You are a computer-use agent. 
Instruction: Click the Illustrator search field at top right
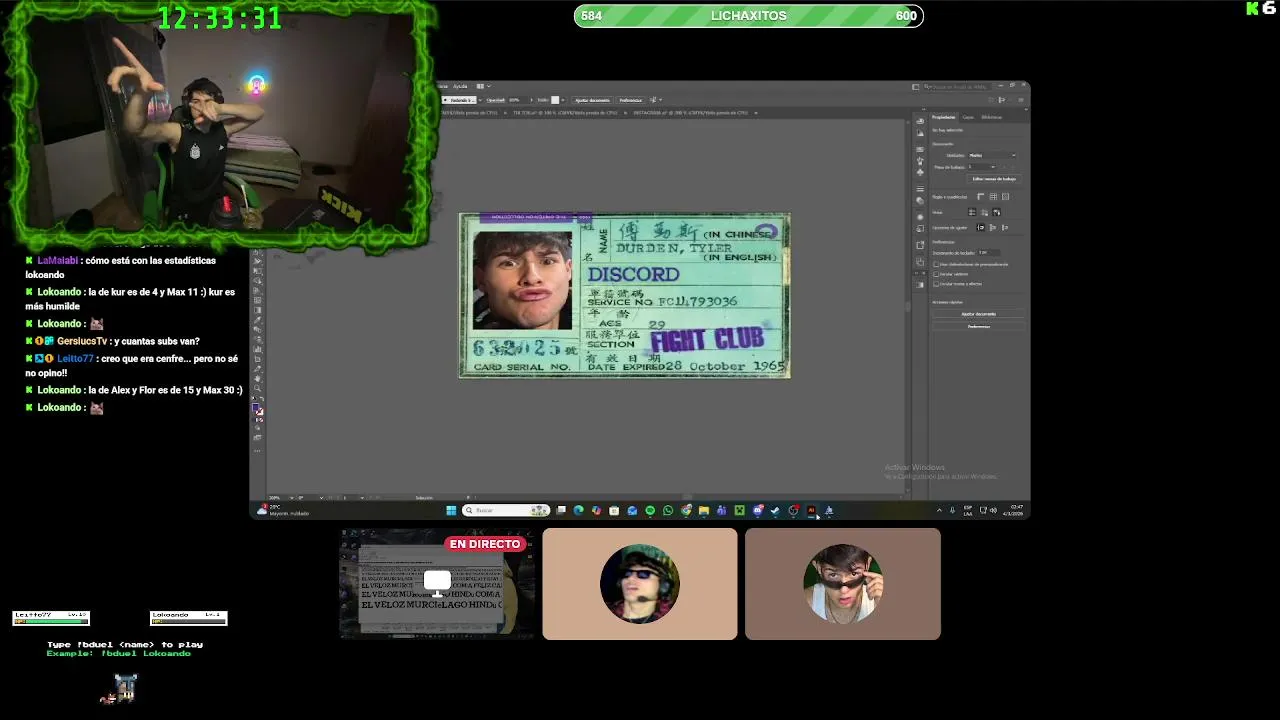tap(957, 87)
